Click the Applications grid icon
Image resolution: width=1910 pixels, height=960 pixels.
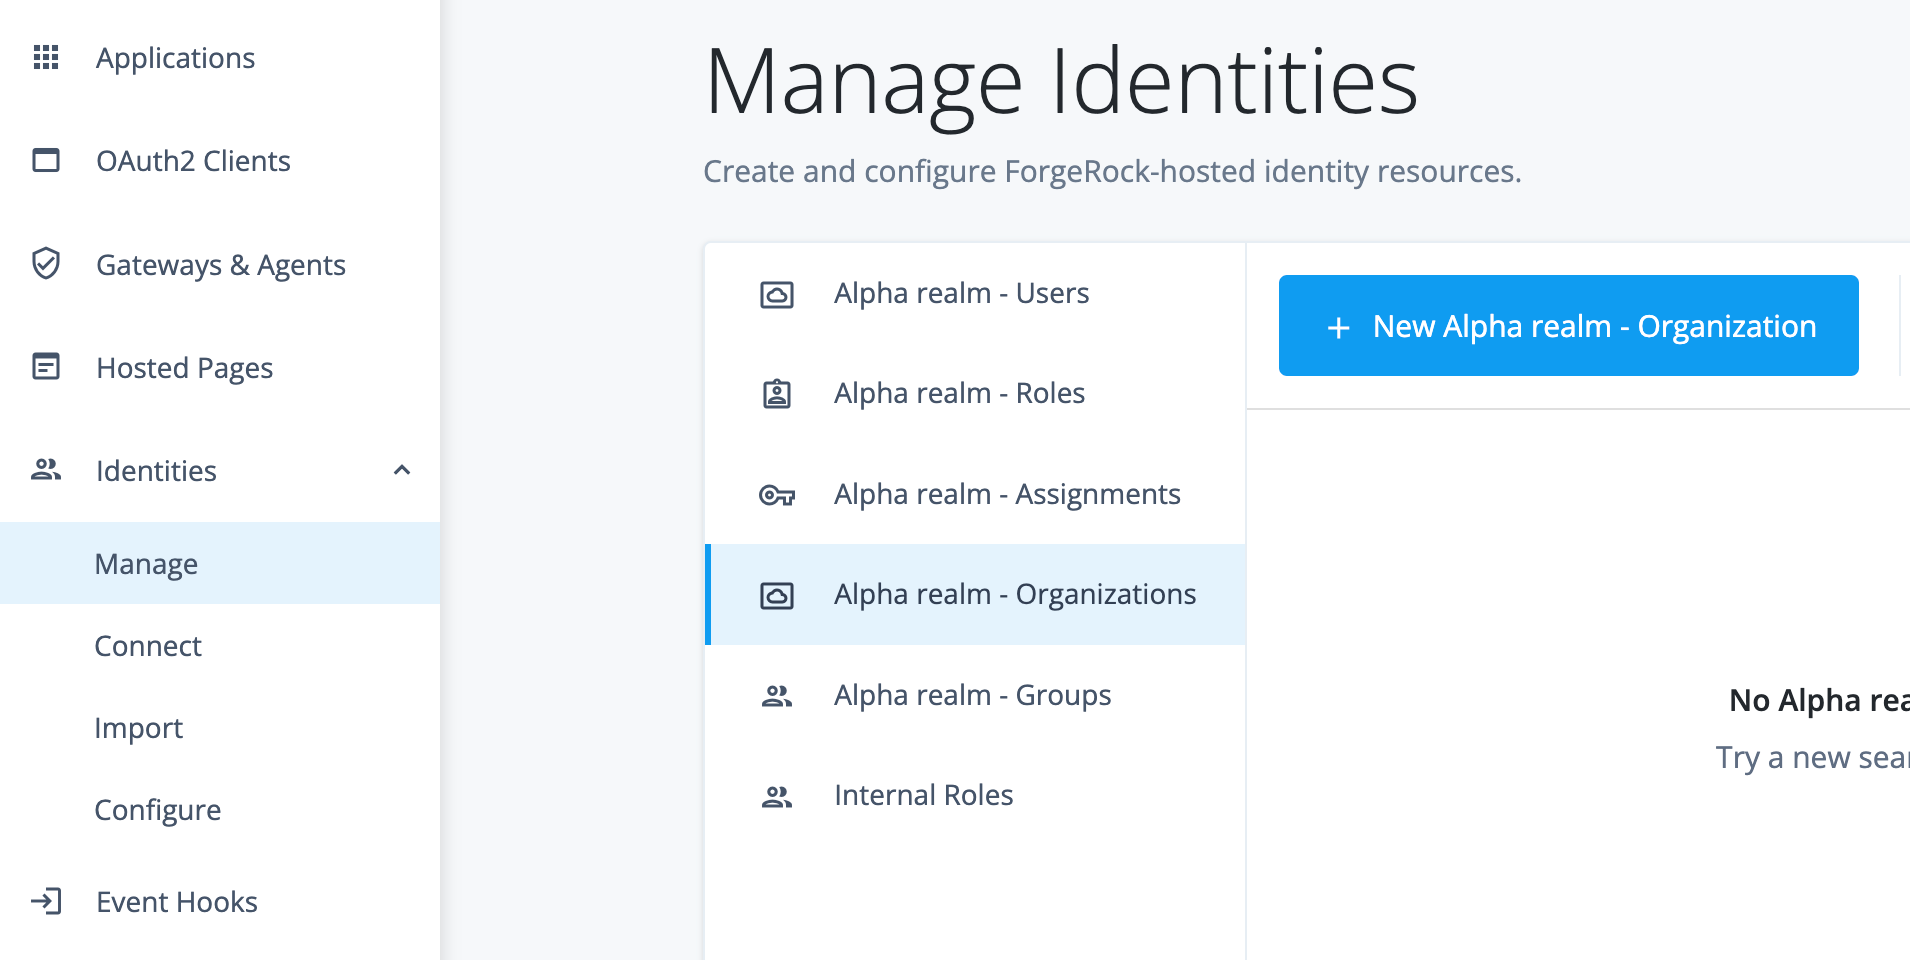coord(46,57)
